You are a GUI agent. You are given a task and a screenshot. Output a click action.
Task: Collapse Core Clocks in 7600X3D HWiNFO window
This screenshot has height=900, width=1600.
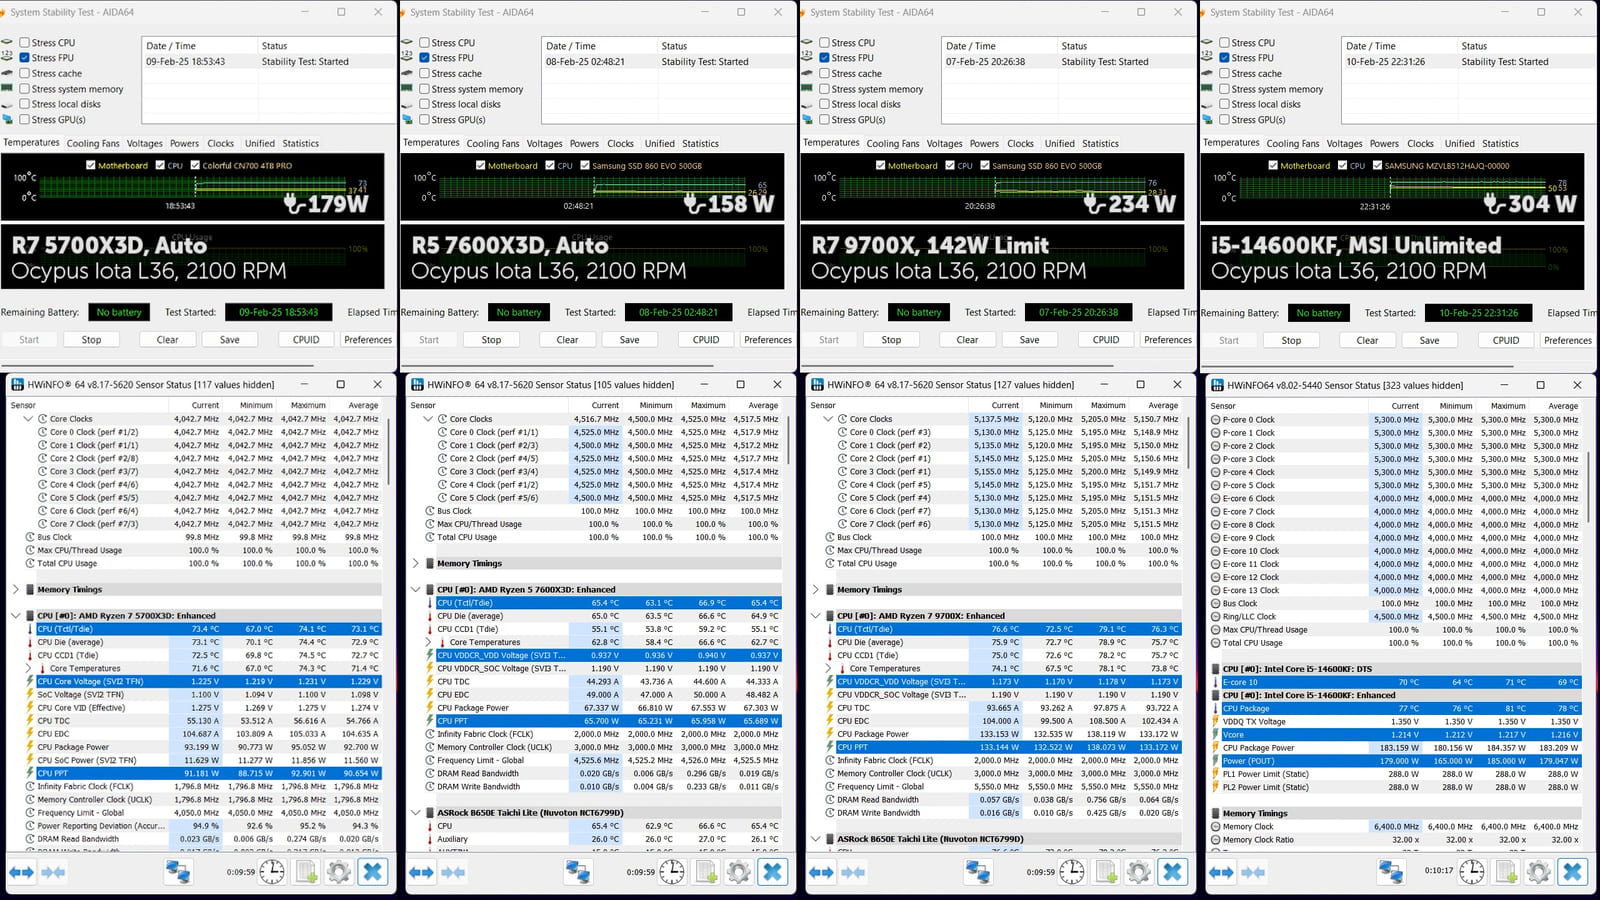tap(428, 419)
